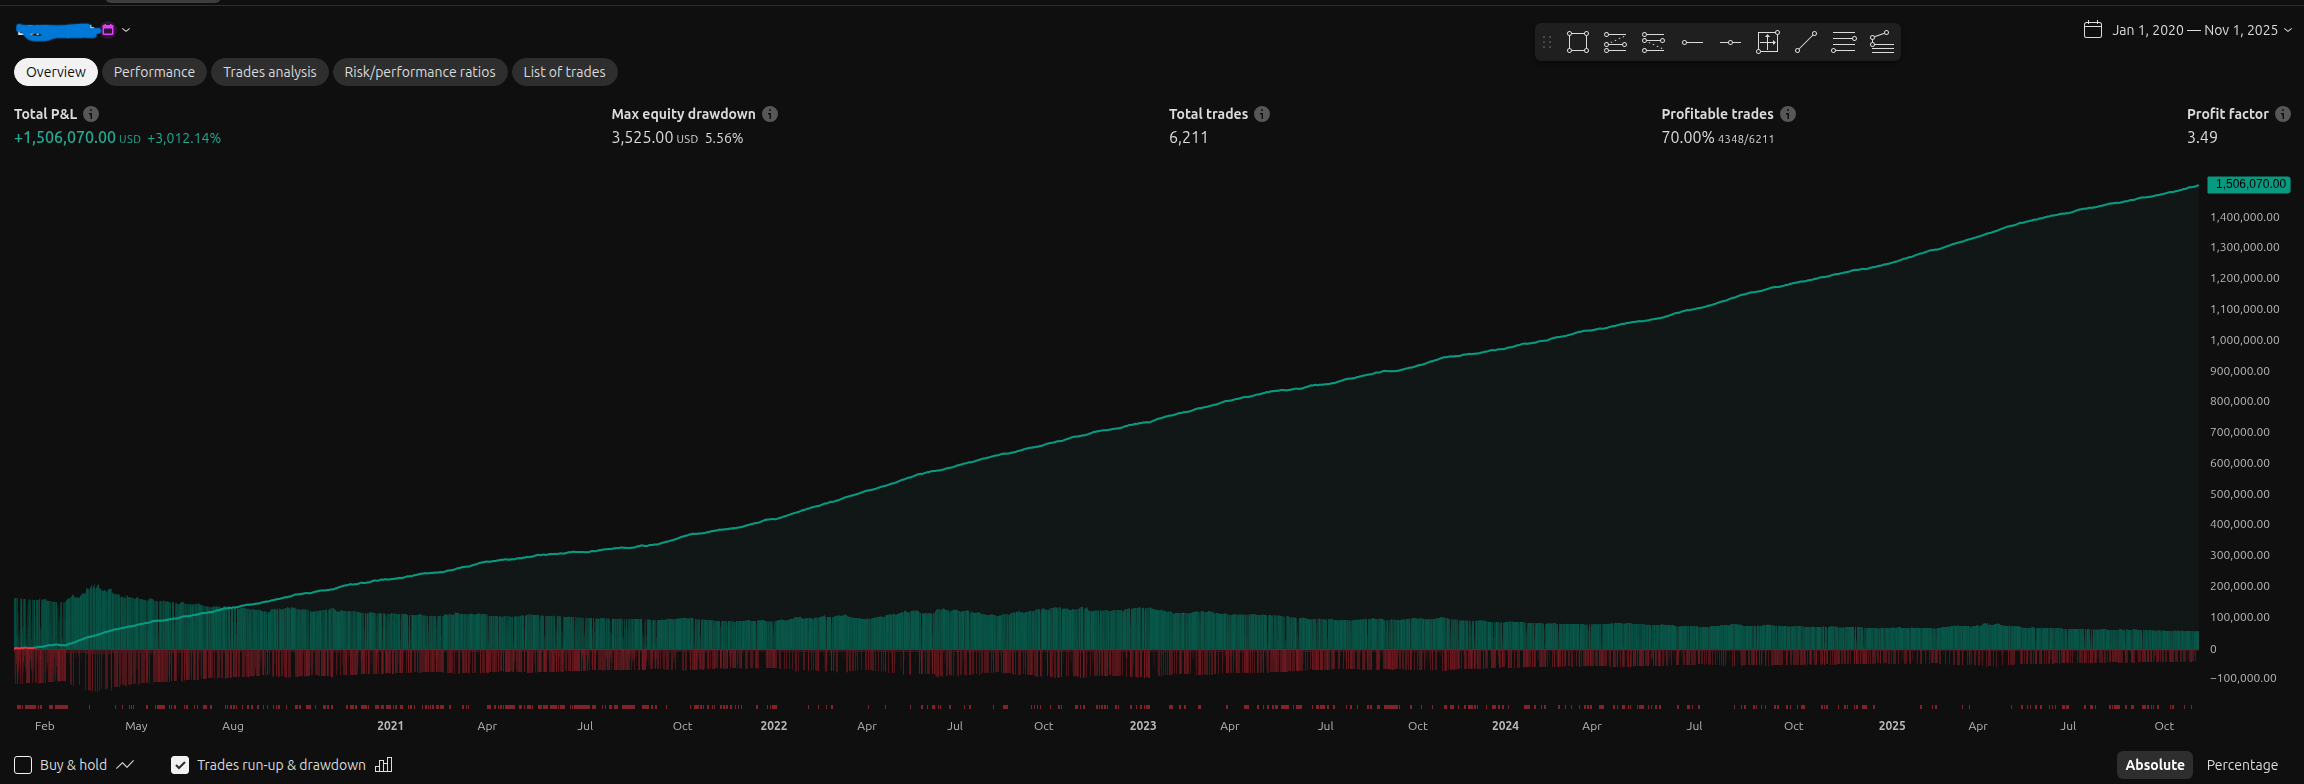Select the Absolute scale option
The width and height of the screenshot is (2304, 784).
2154,765
